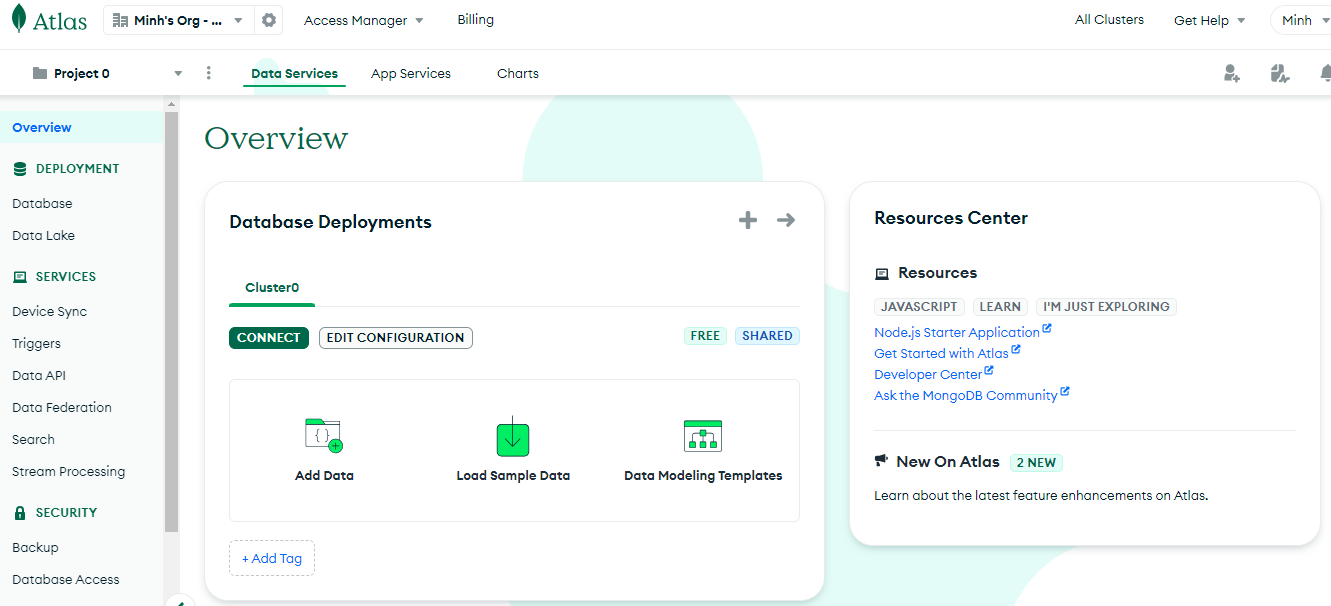The image size is (1331, 606).
Task: Open Data Lake in the sidebar
Action: click(43, 235)
